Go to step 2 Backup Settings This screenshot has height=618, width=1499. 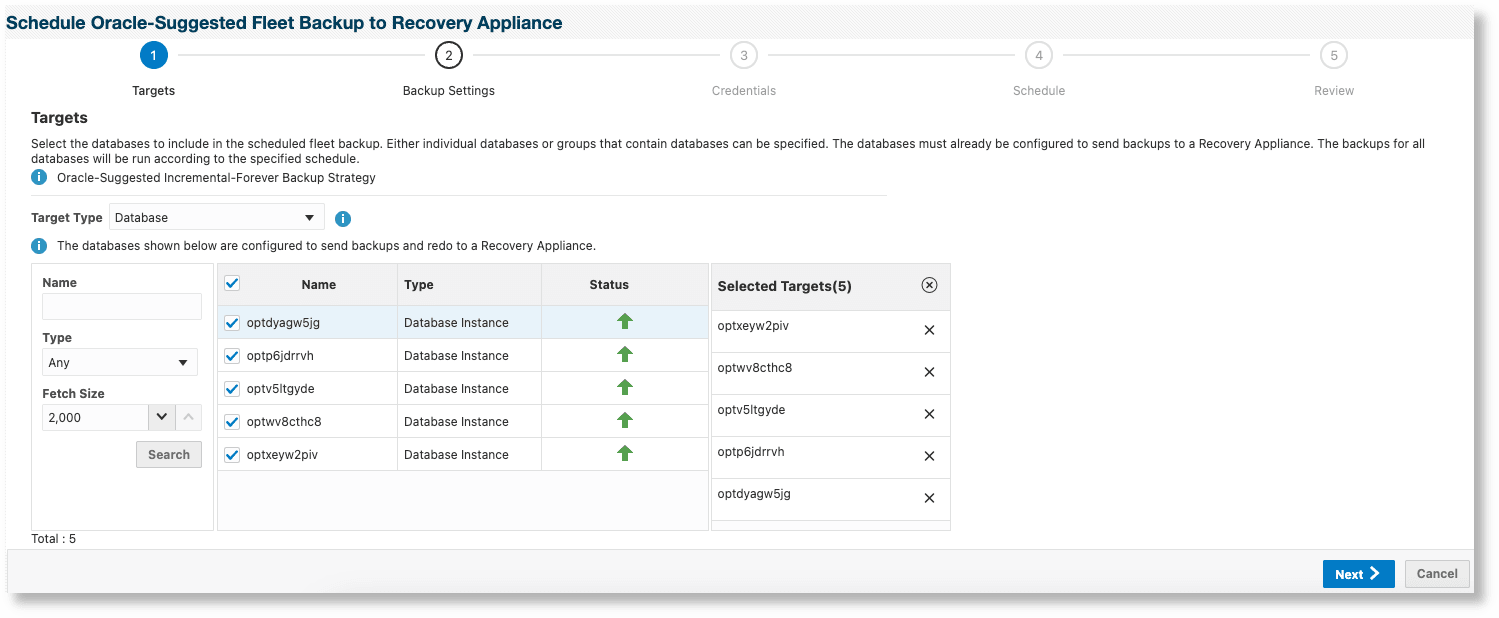point(448,56)
